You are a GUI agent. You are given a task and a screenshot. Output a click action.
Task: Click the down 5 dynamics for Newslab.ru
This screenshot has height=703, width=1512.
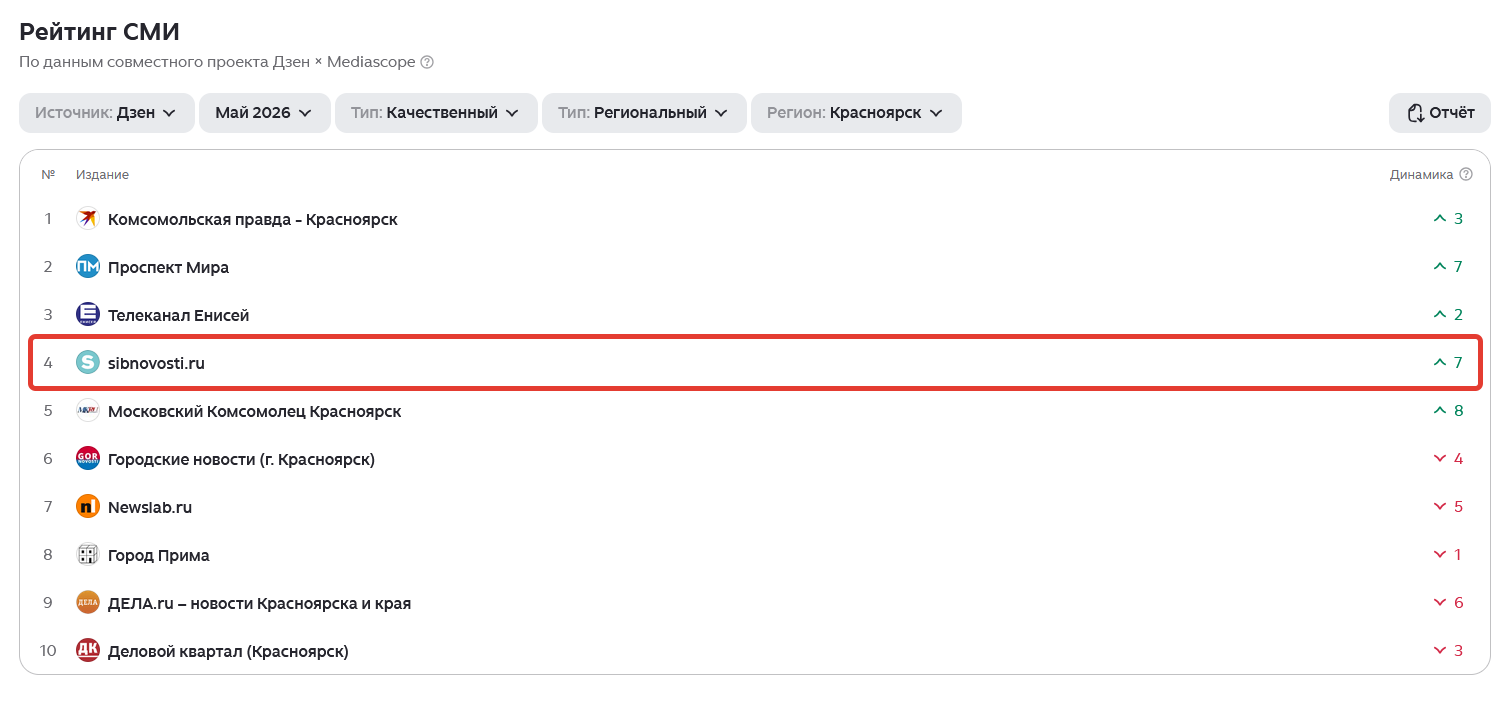point(1448,507)
